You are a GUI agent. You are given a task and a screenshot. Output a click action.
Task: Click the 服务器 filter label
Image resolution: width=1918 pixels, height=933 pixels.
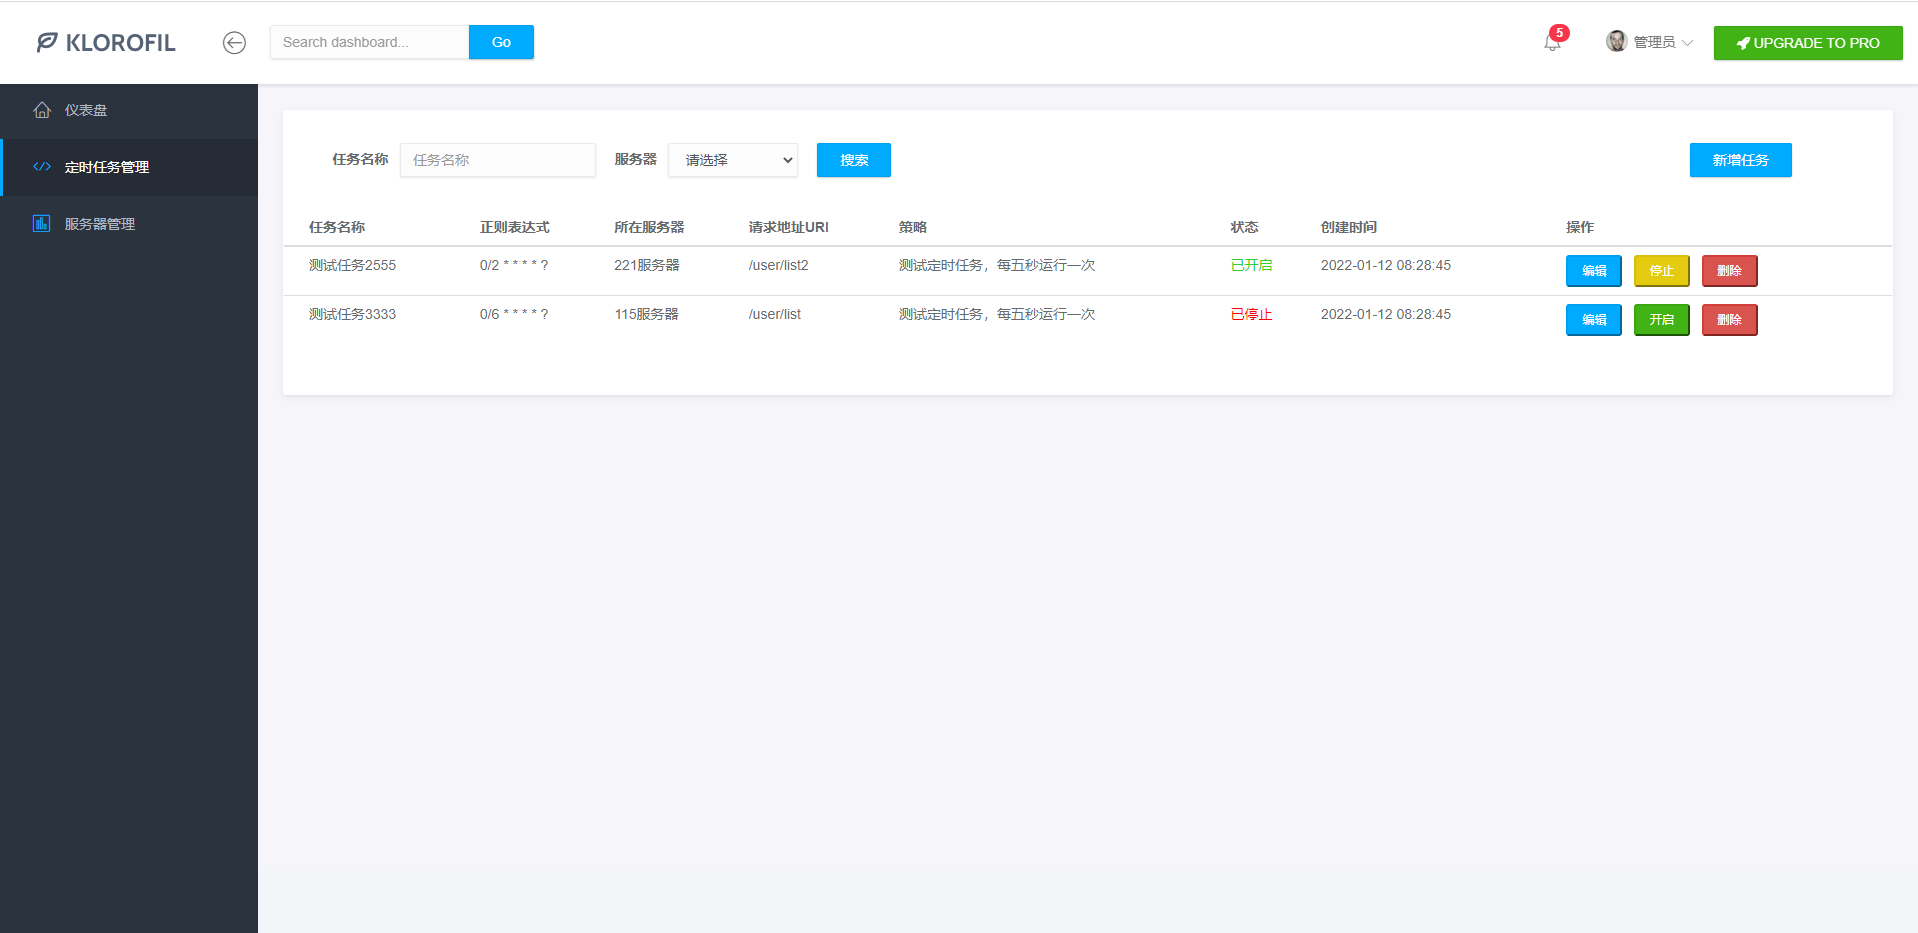click(636, 159)
